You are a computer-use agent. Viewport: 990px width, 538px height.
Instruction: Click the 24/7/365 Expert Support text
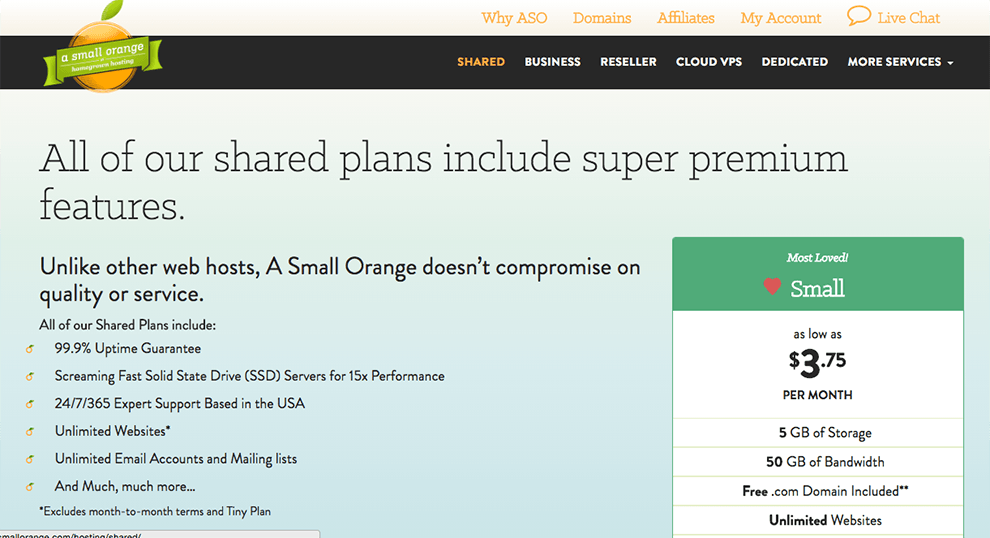179,404
